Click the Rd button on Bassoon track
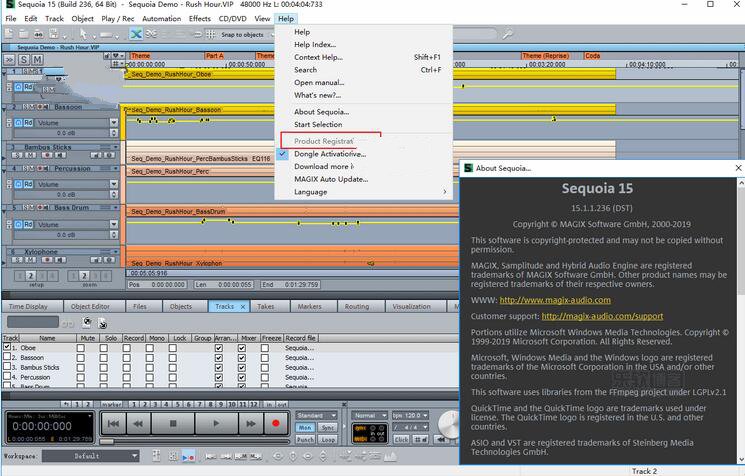The image size is (745, 476). point(29,123)
